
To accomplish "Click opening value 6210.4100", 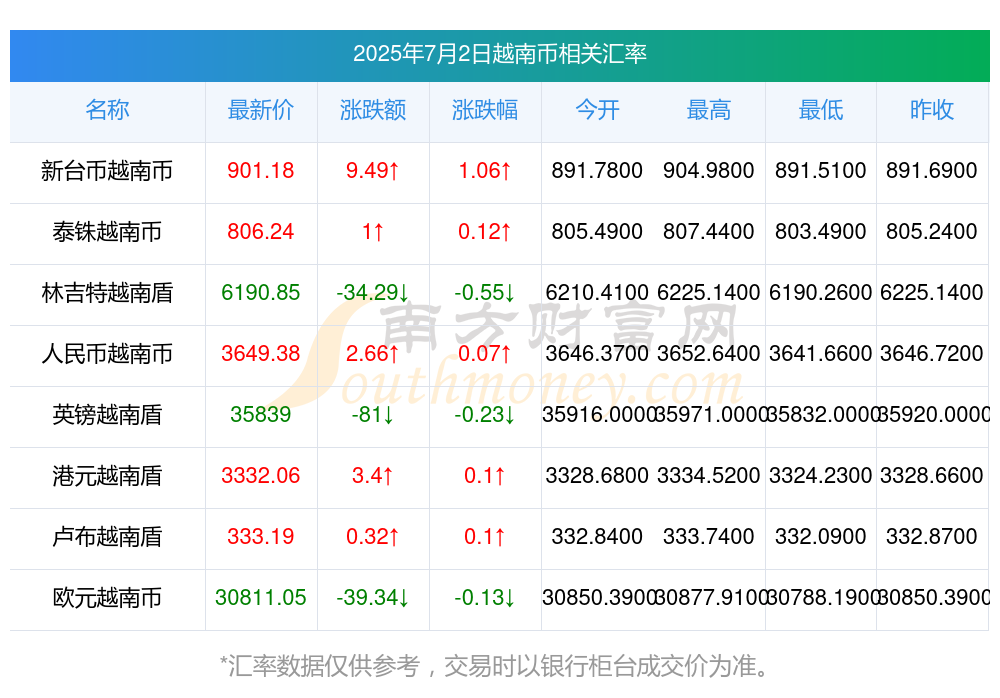I will pyautogui.click(x=597, y=293).
